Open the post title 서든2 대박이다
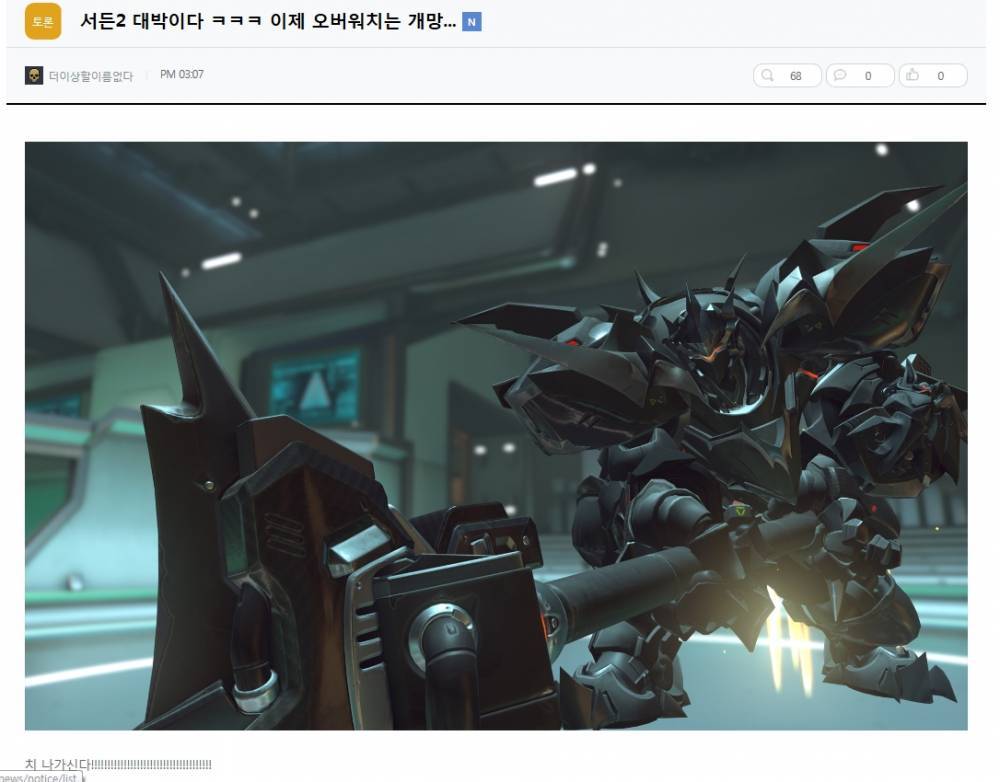The image size is (1000, 782). click(x=268, y=21)
